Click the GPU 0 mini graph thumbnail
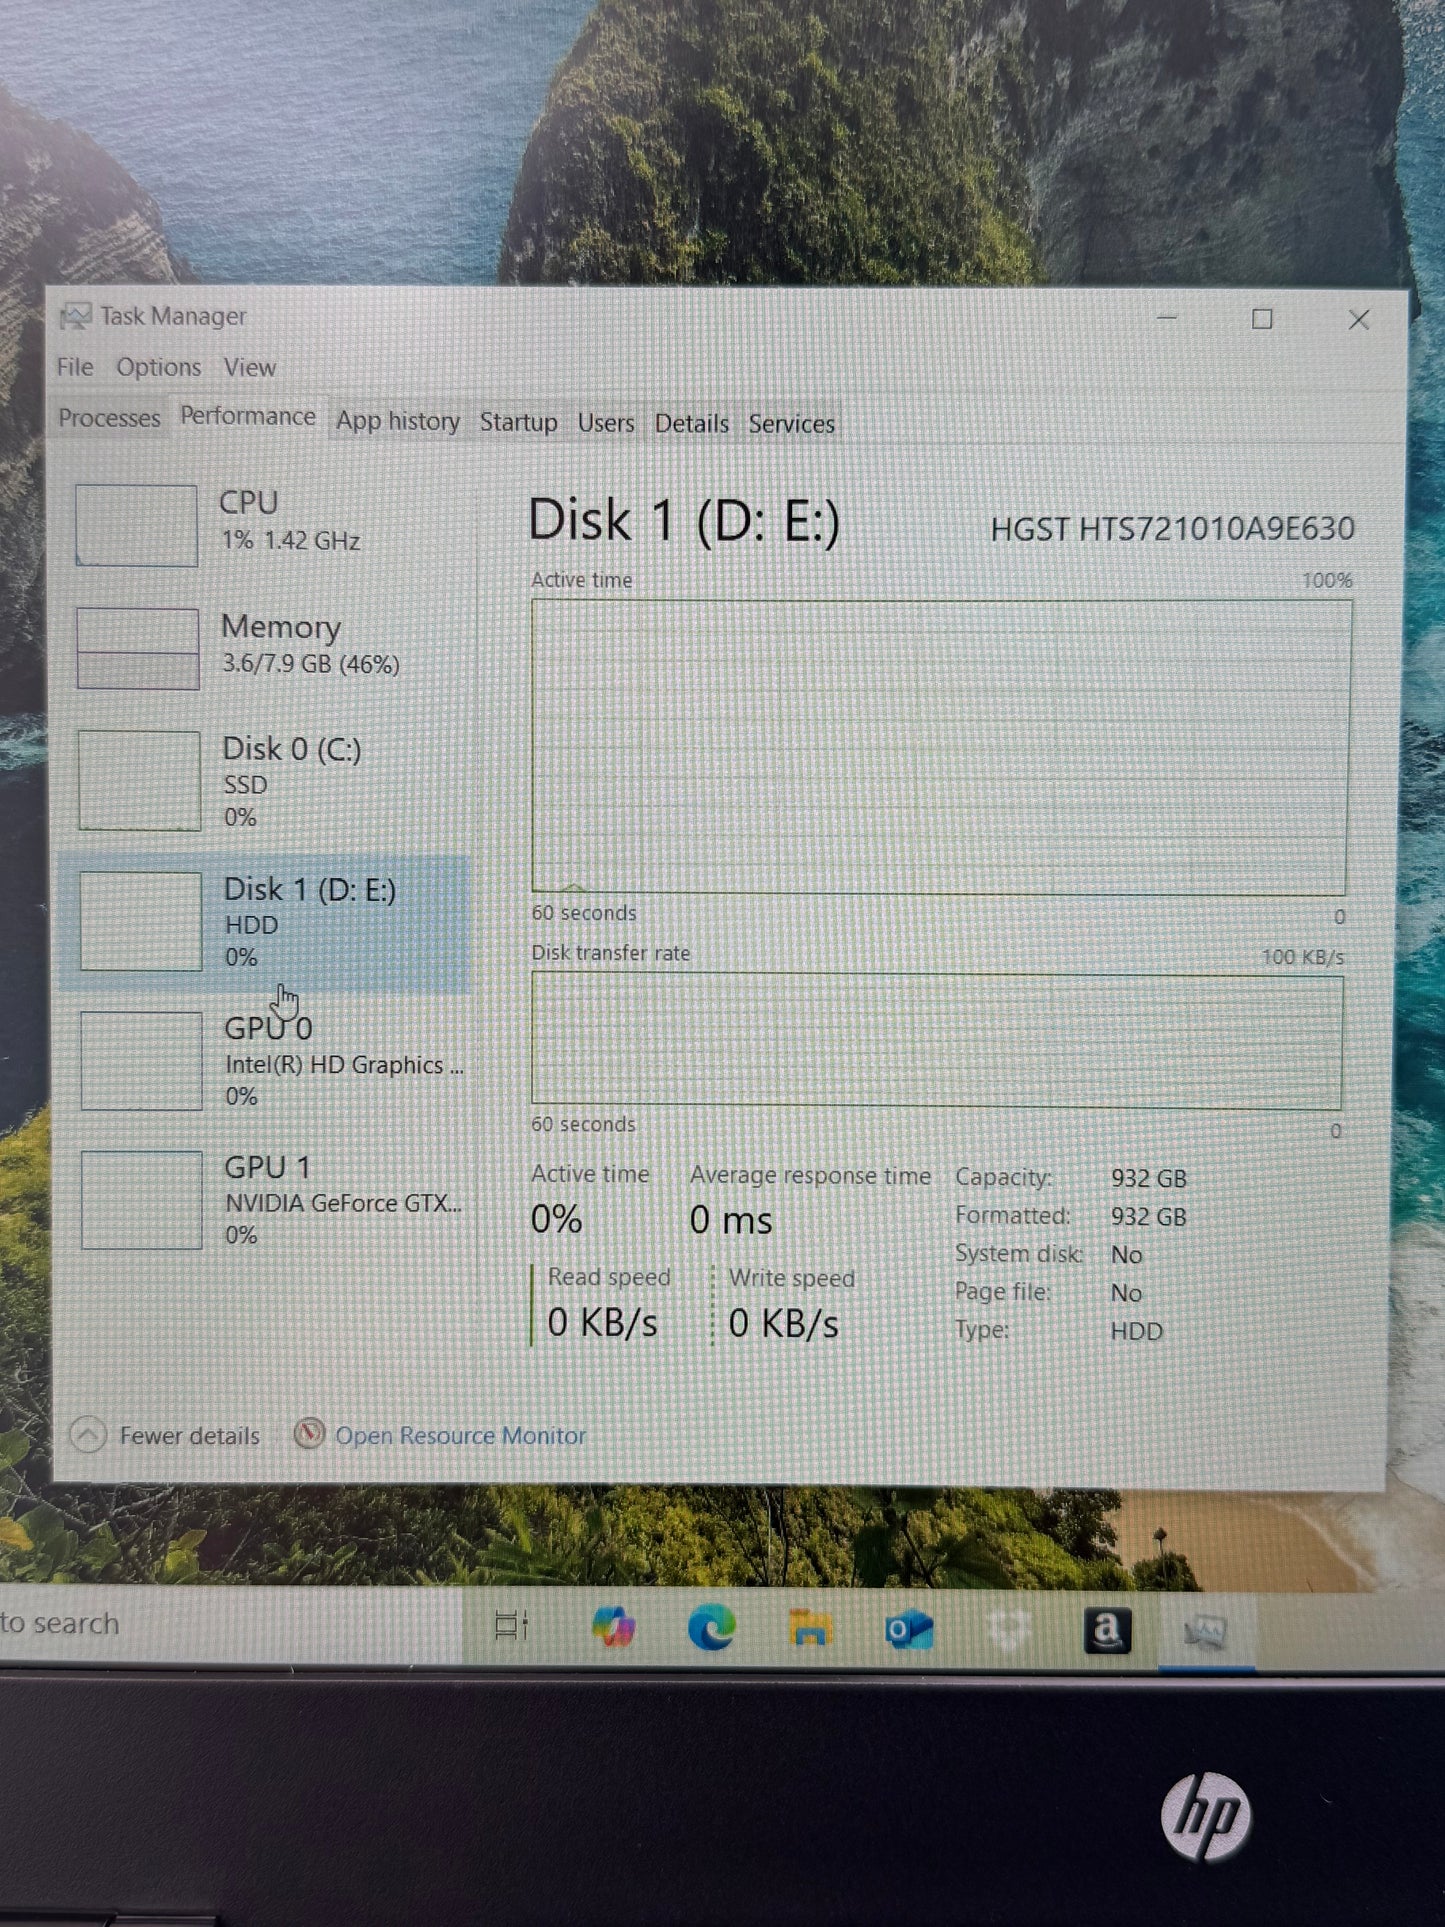The image size is (1445, 1927). (141, 1061)
